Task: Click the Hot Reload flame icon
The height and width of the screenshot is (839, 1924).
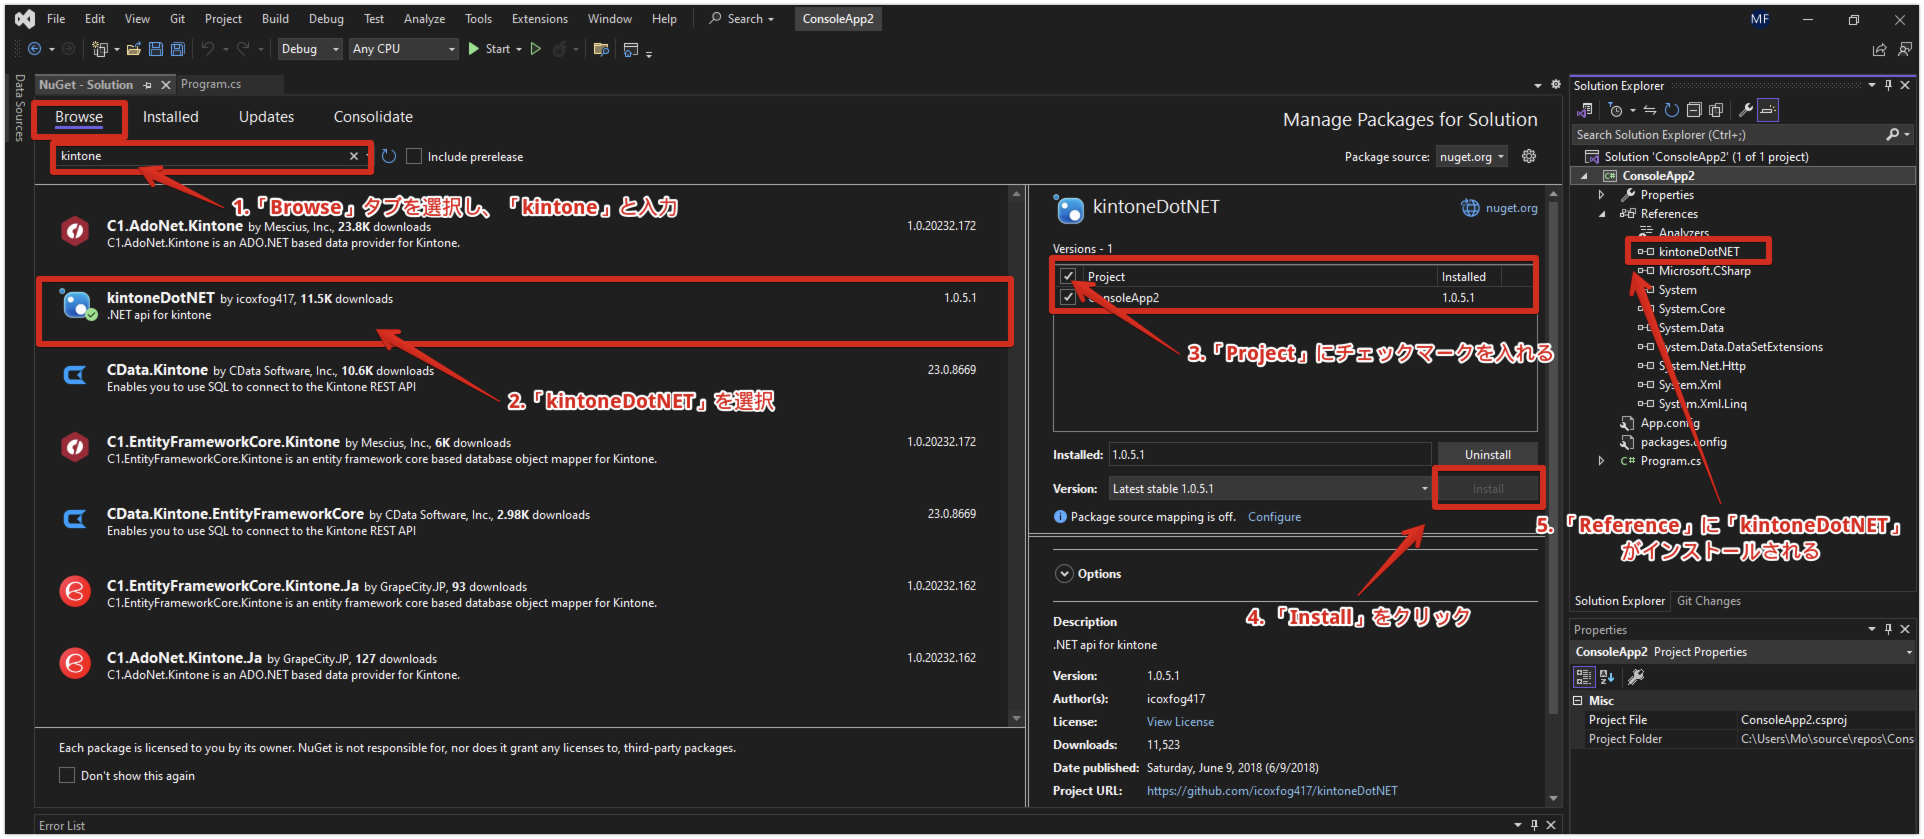Action: point(559,49)
